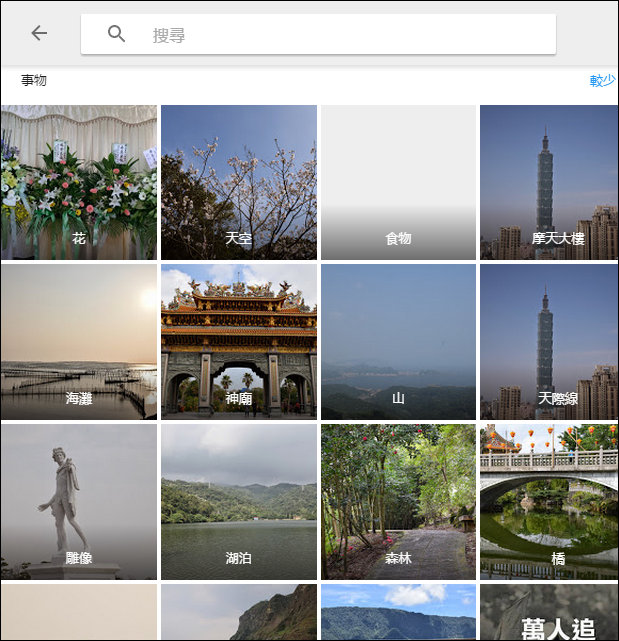Go back using the left arrow icon
Image resolution: width=619 pixels, height=641 pixels.
39,33
